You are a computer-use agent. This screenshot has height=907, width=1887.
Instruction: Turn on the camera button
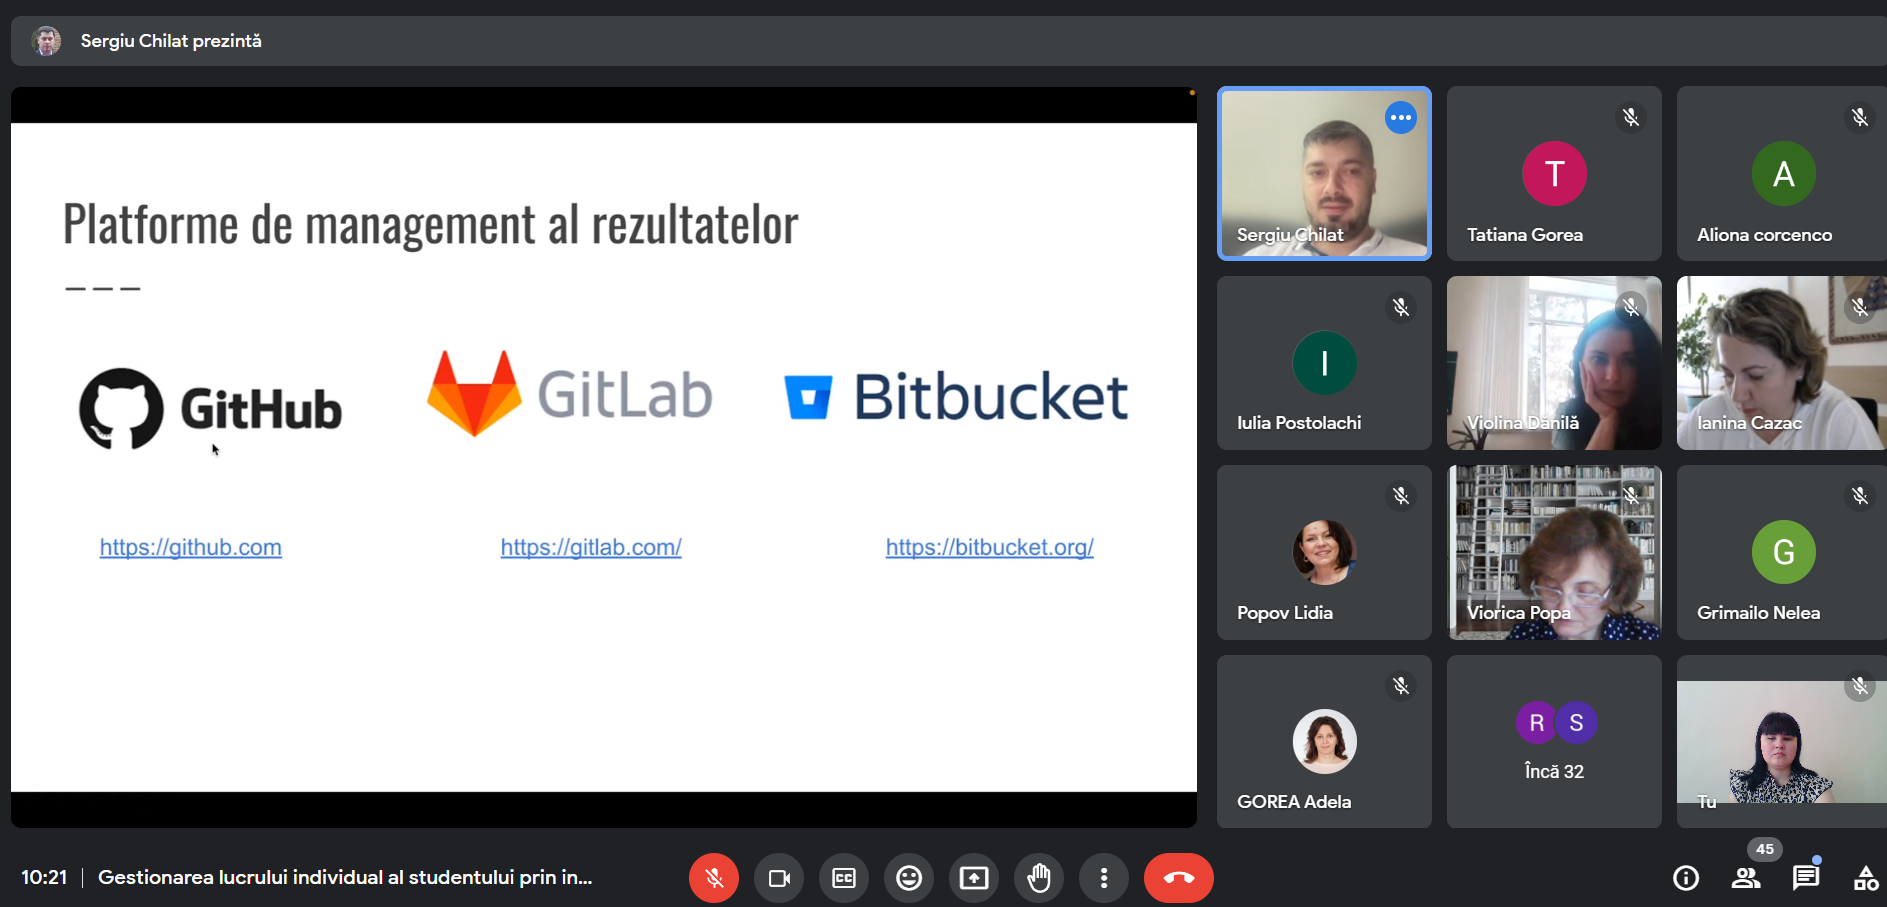(779, 878)
